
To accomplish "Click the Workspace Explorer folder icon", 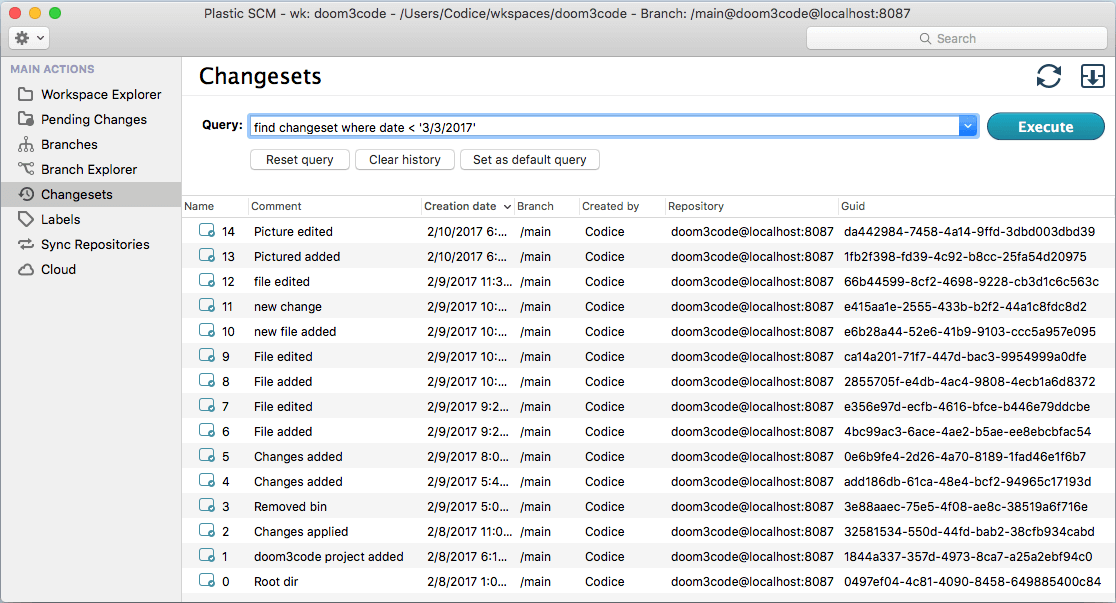I will [x=26, y=94].
